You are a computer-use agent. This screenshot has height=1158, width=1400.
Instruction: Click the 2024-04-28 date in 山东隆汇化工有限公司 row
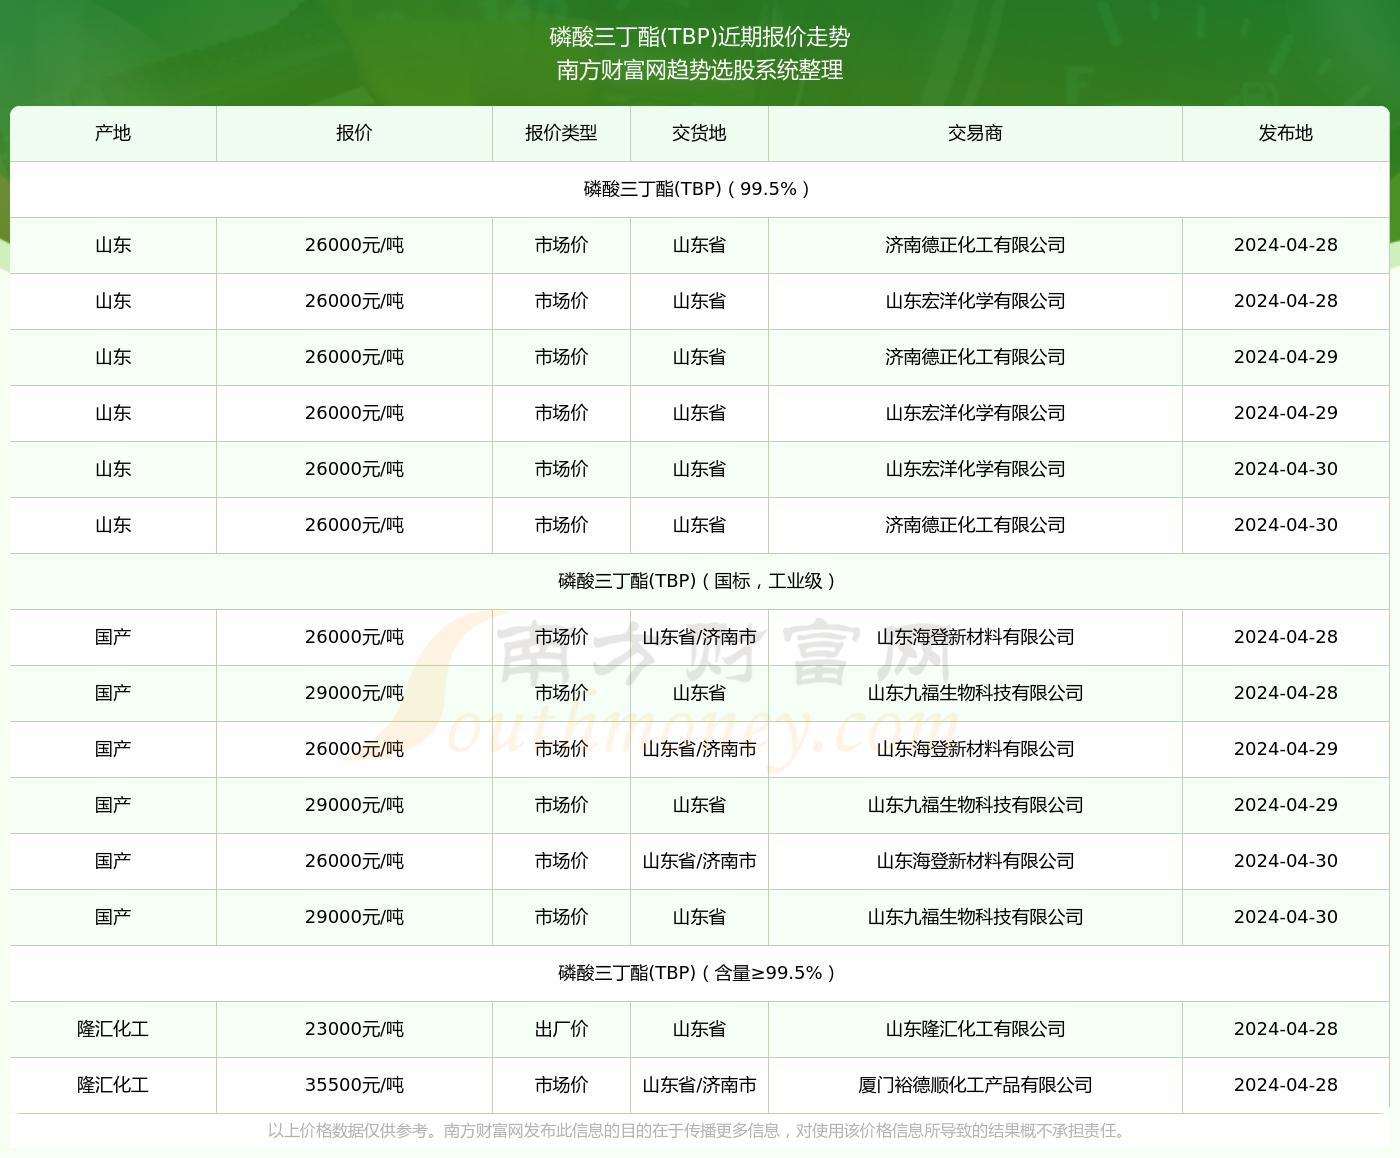point(1286,1029)
